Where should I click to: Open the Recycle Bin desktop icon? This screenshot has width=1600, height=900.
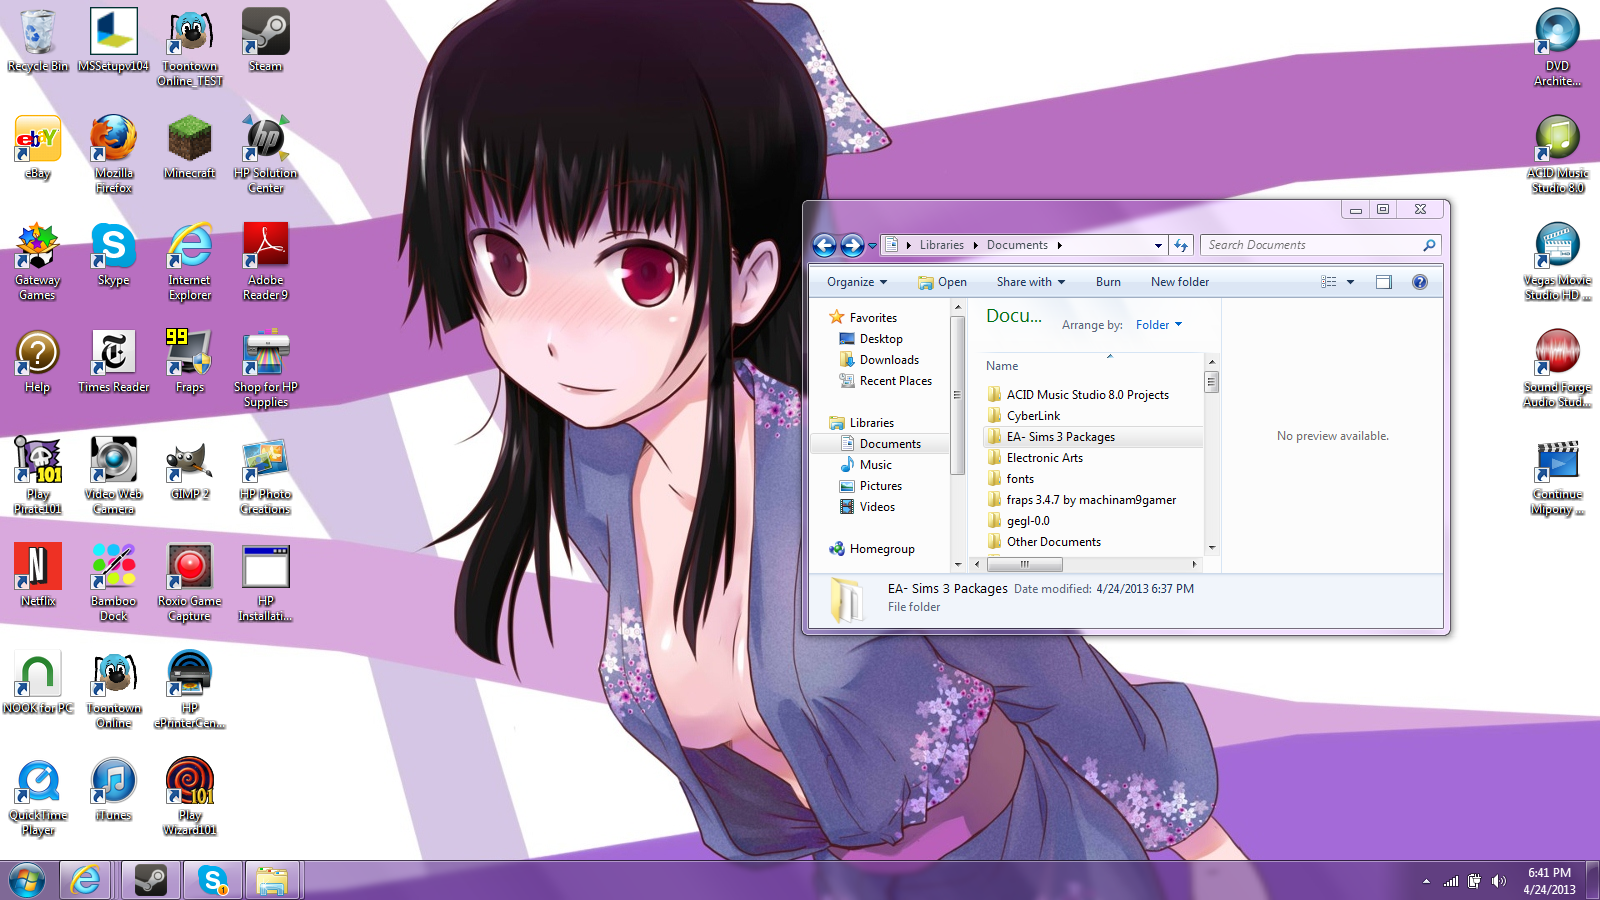(38, 40)
